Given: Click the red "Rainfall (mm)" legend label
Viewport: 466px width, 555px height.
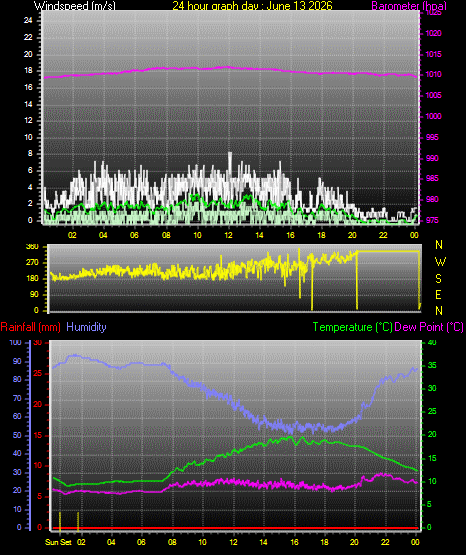Looking at the screenshot, I should click(x=30, y=327).
